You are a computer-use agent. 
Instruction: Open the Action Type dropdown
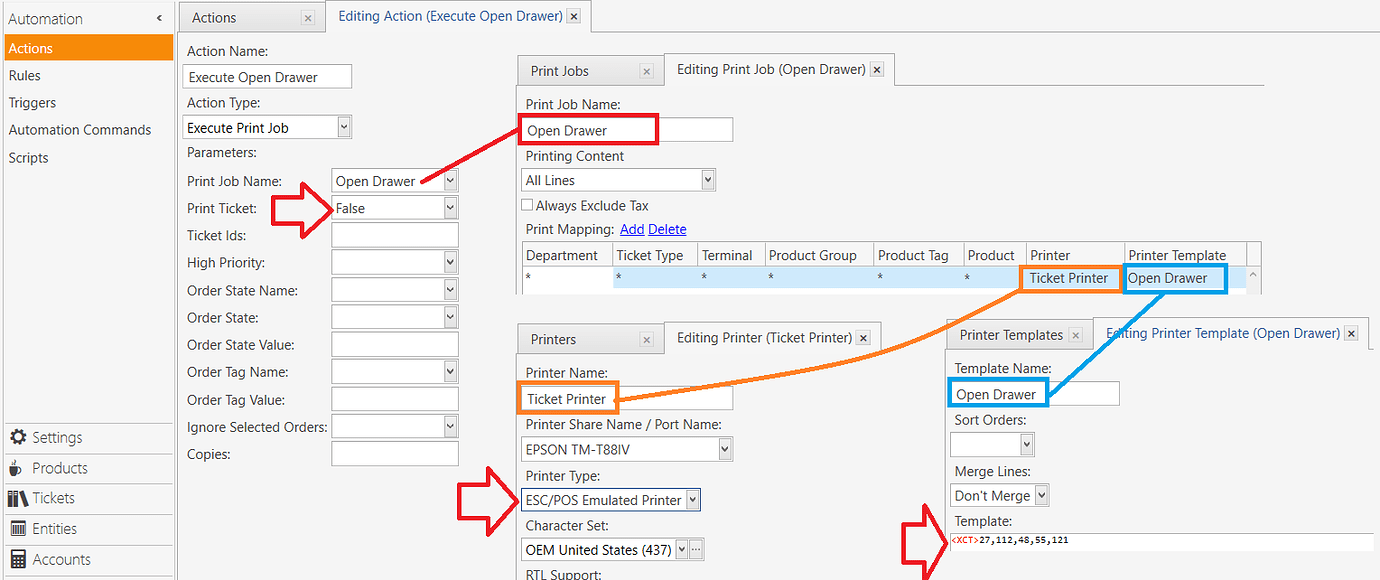point(344,127)
